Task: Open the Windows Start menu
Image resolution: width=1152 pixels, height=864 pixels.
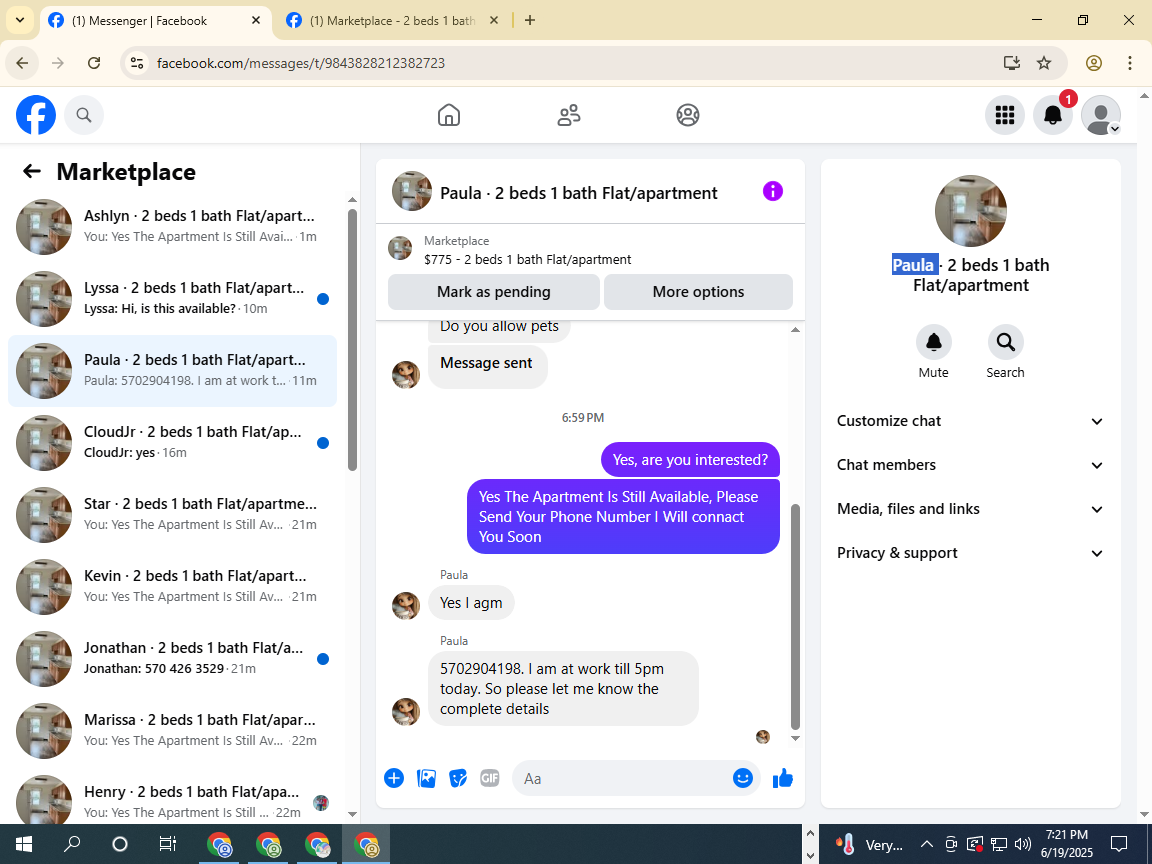Action: (24, 844)
